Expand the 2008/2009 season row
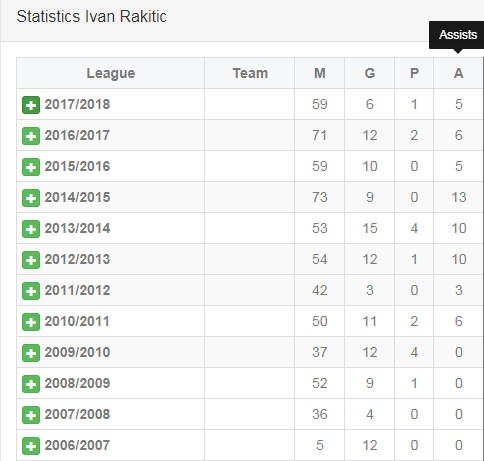The image size is (484, 461). (x=31, y=384)
